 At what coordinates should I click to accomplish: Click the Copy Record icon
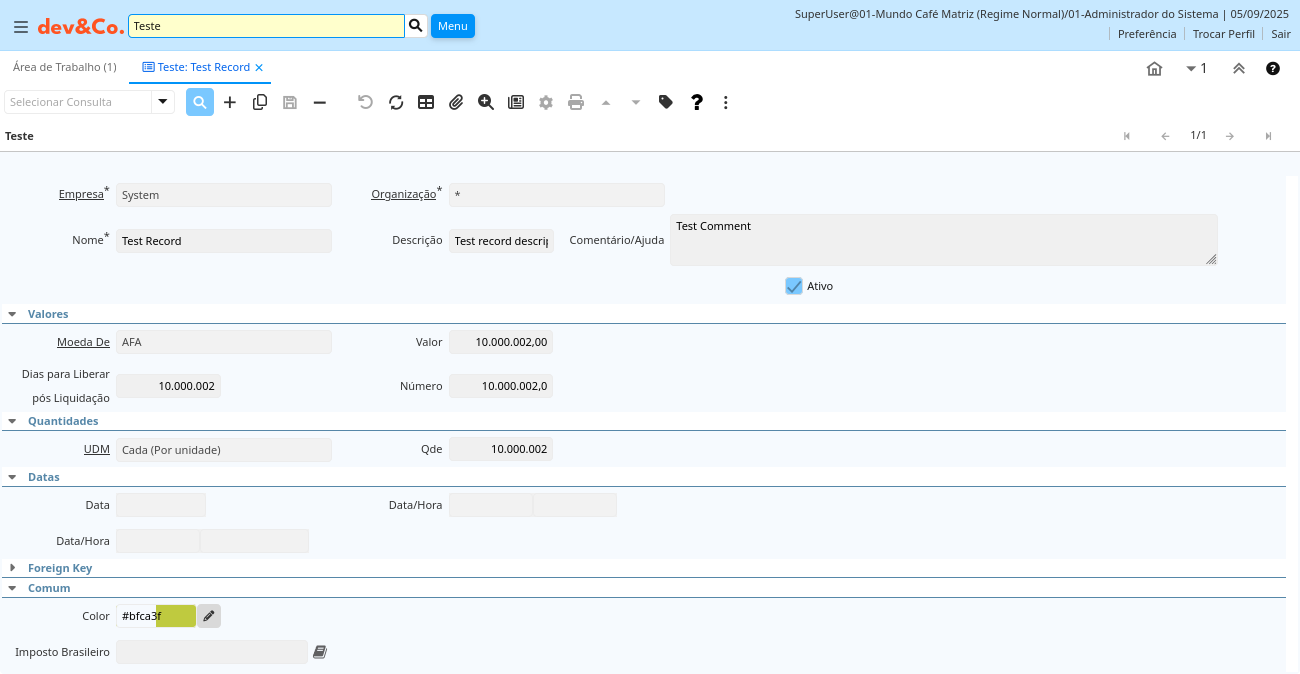(x=260, y=102)
